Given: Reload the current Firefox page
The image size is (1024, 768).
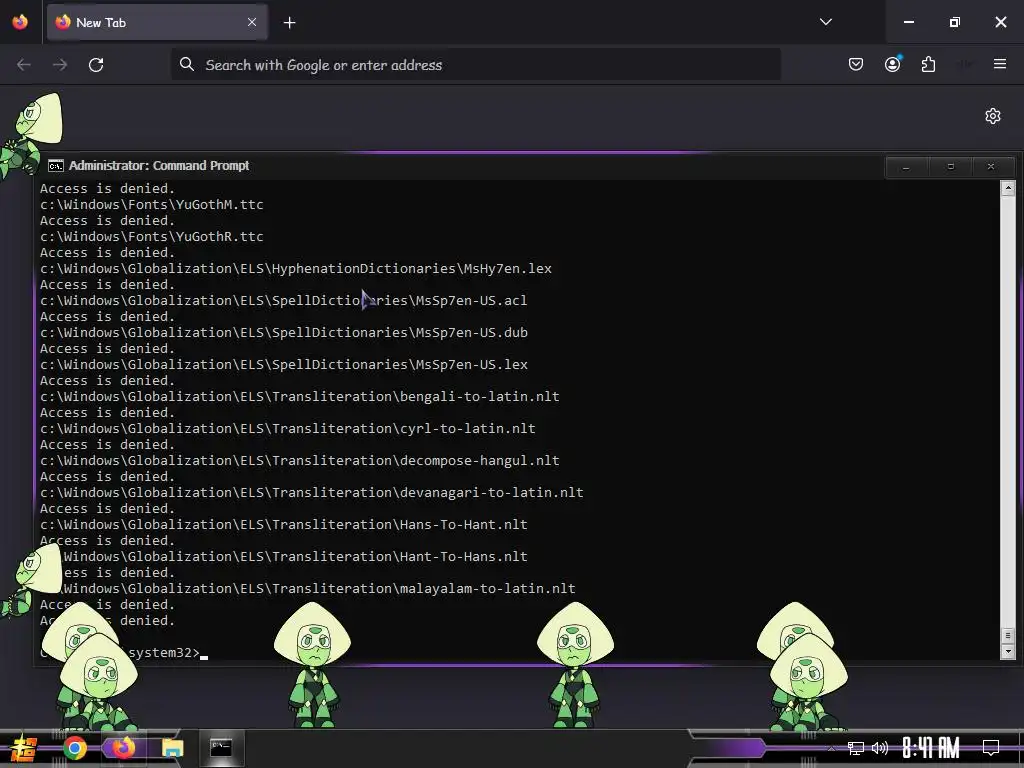Looking at the screenshot, I should point(96,65).
